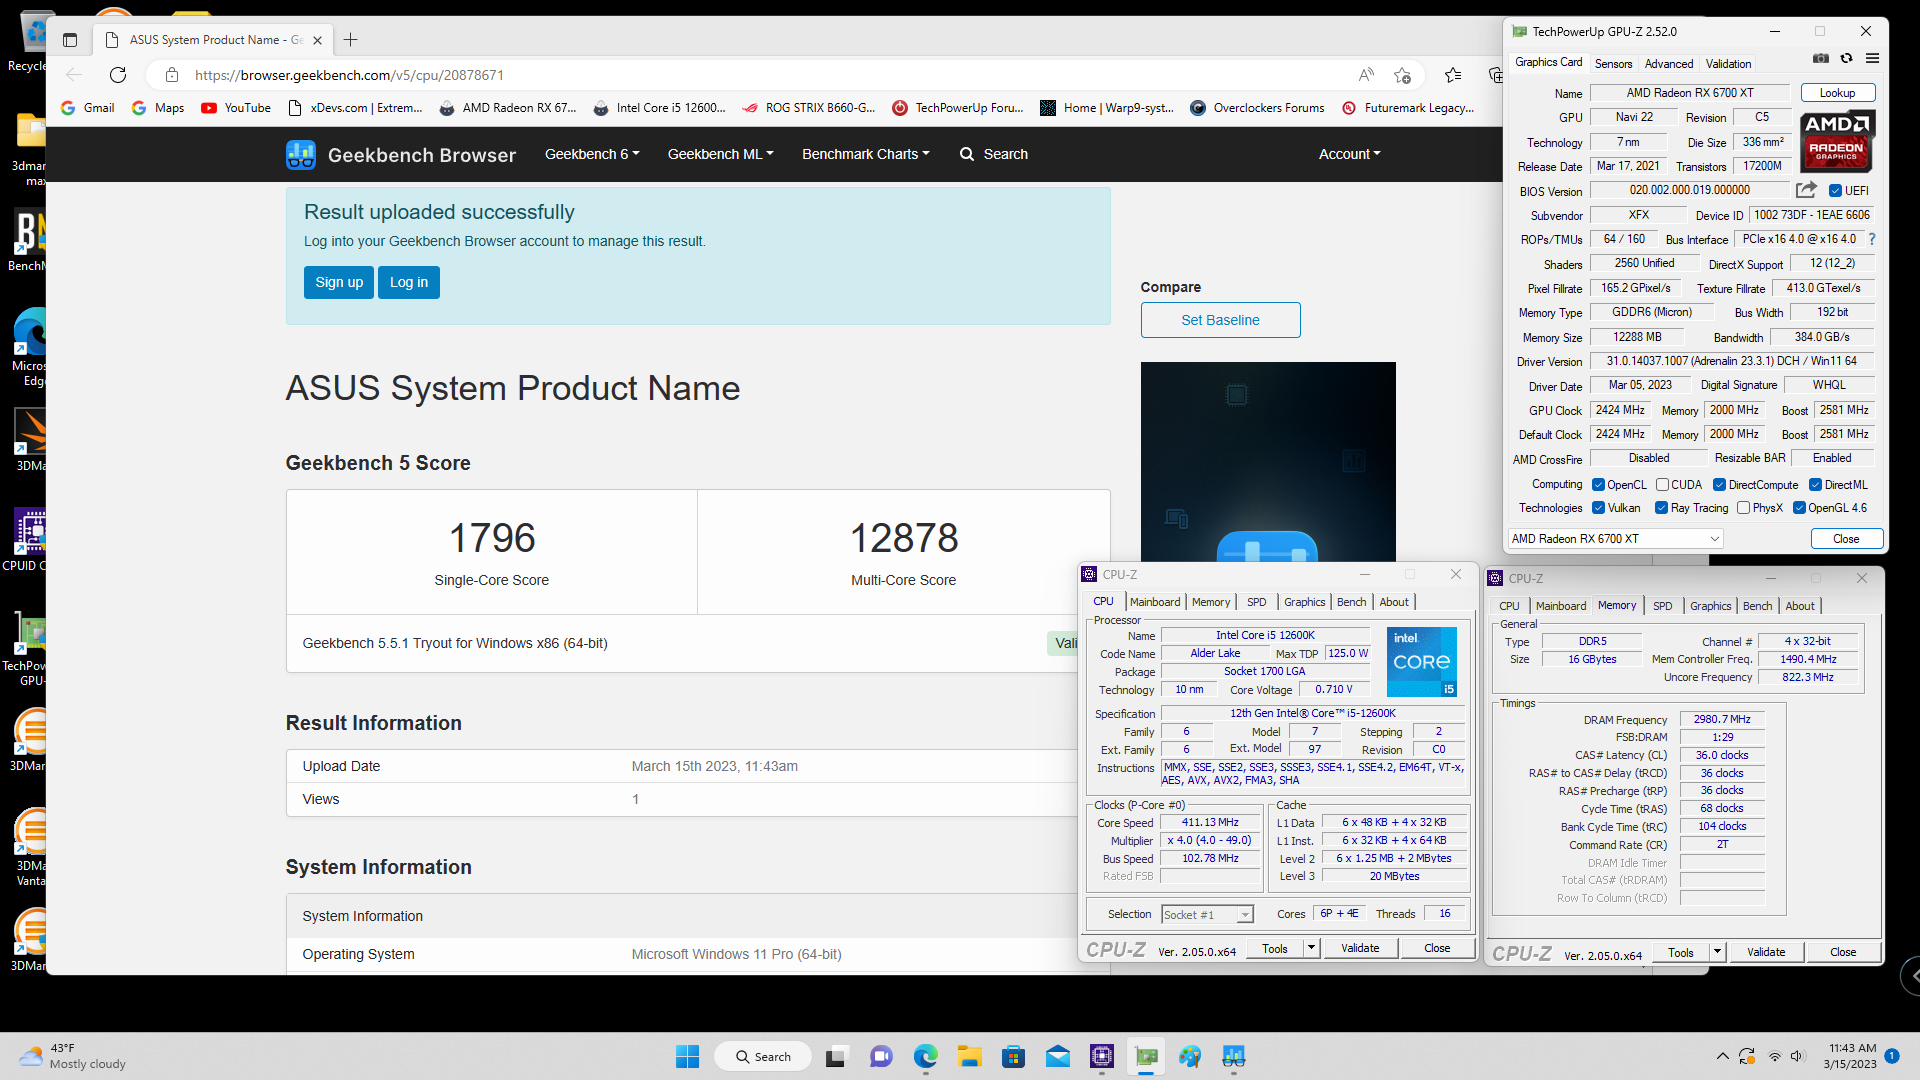Click the BIOS export share icon in GPU-Z
The image size is (1920, 1080).
click(1806, 190)
